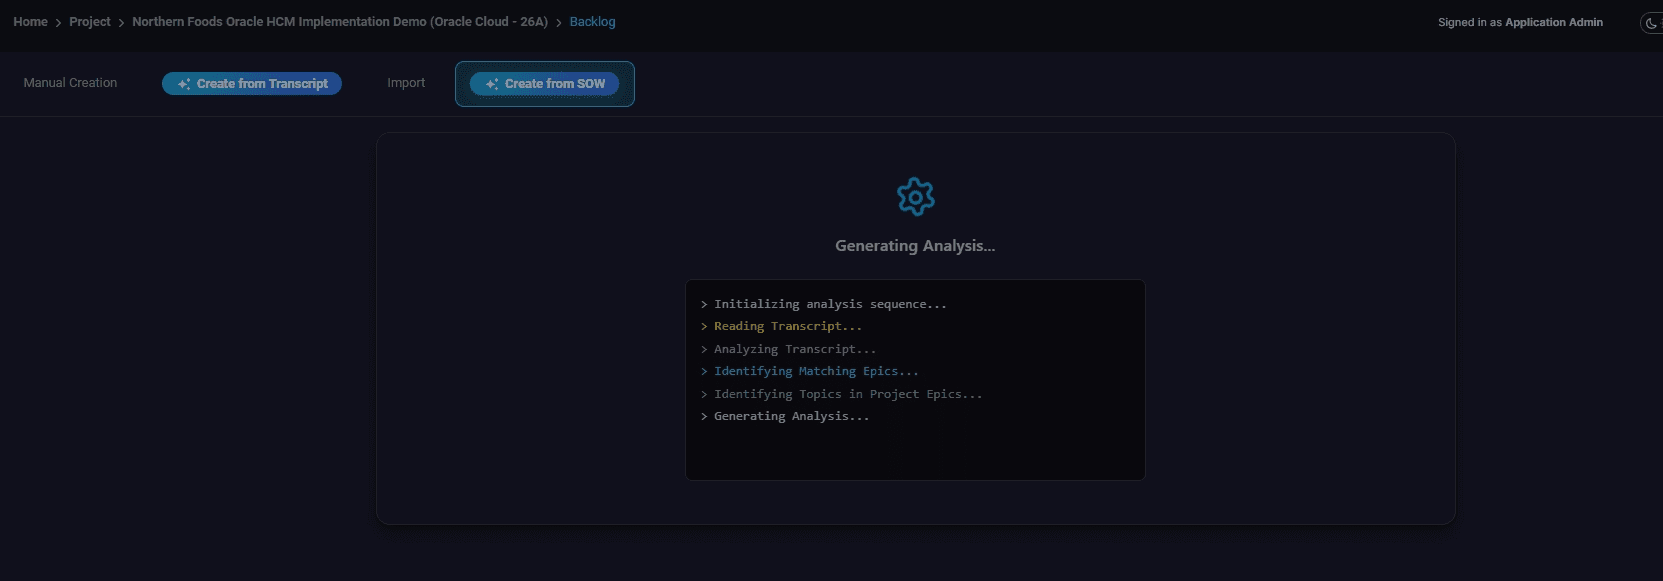Open Northern Foods Oracle HCM project breadcrumb
Screen dimensions: 1663x581
pyautogui.click(x=340, y=22)
